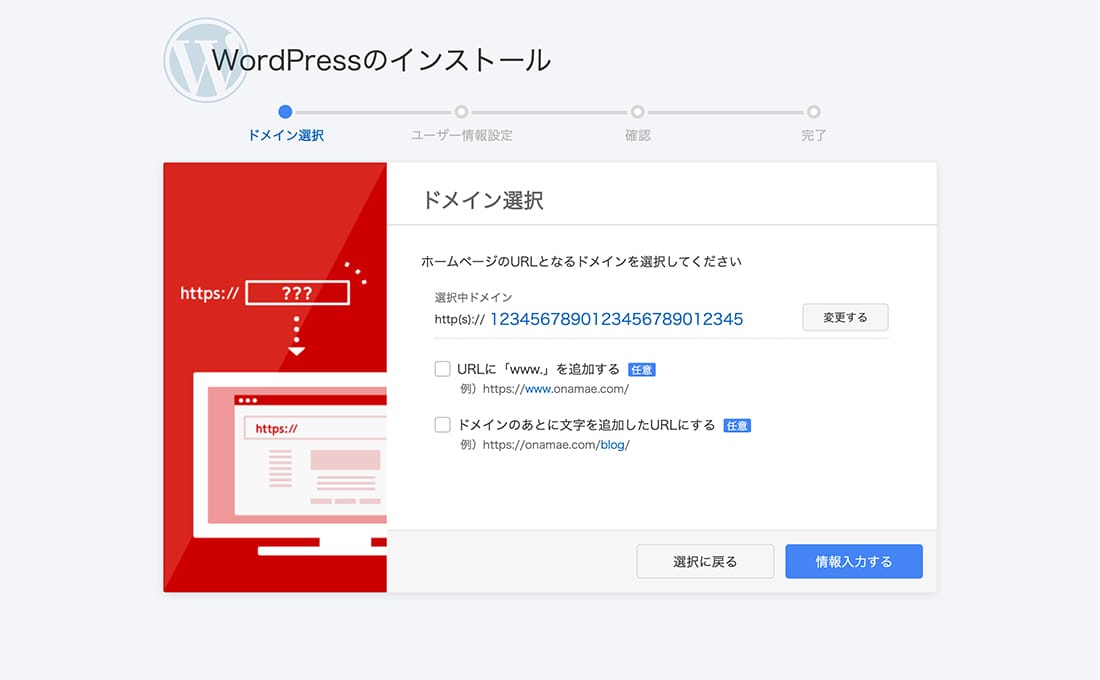Click the ホームページのURLとなるドメイン instruction text
1100x680 pixels.
point(581,262)
